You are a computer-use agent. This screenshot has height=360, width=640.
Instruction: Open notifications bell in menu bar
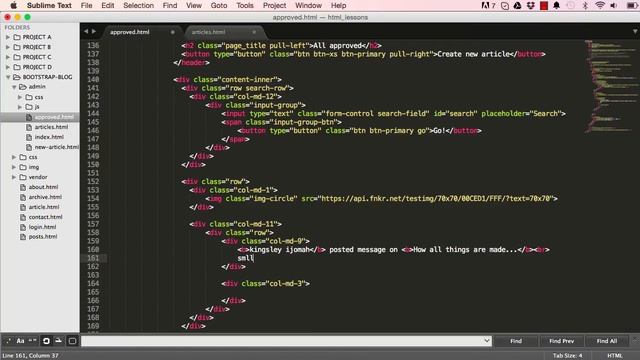(556, 5)
